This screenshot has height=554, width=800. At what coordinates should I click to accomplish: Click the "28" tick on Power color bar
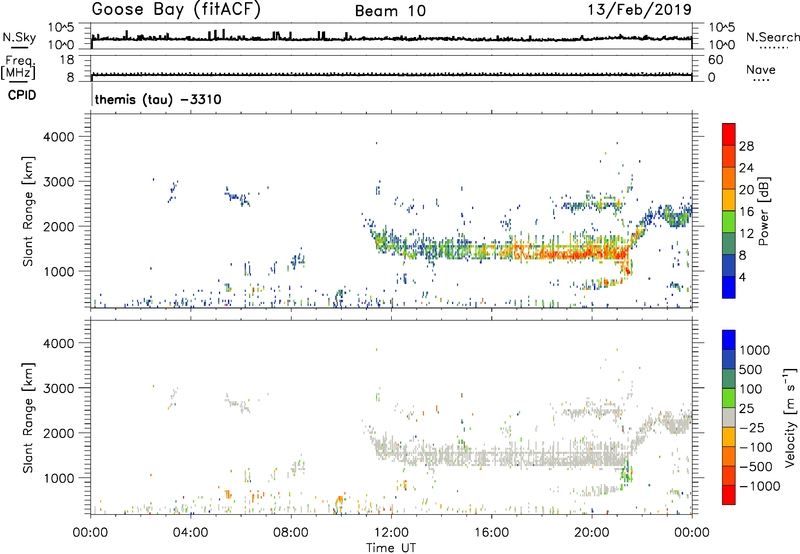[746, 146]
